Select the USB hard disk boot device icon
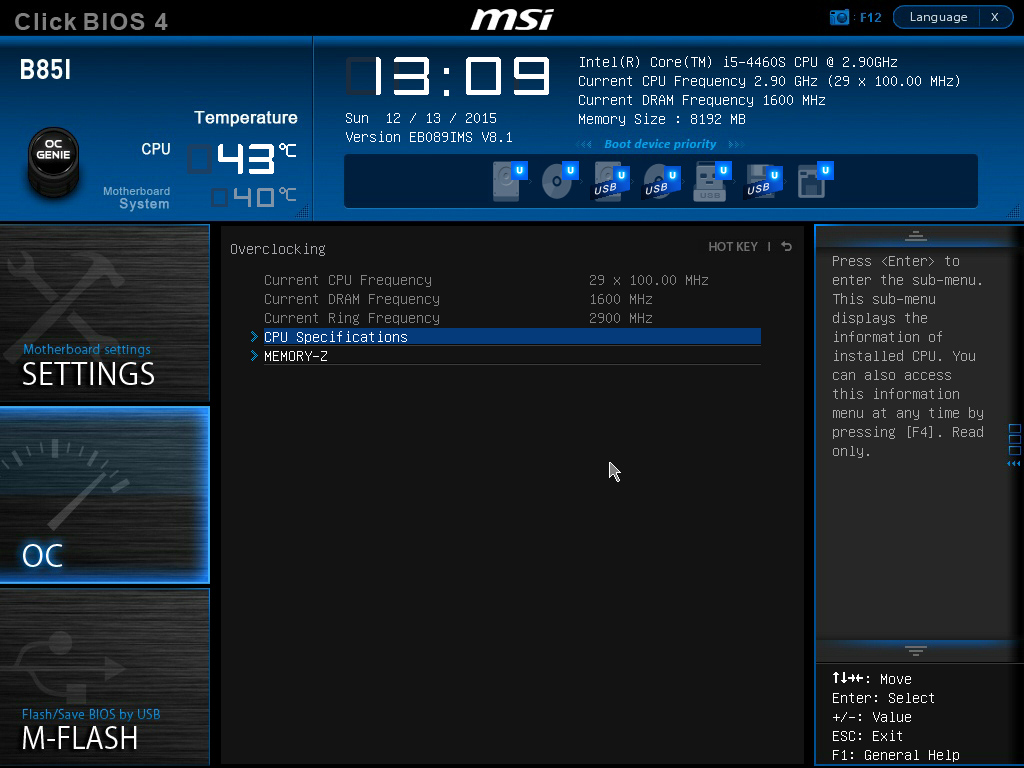This screenshot has width=1024, height=768. pyautogui.click(x=611, y=181)
